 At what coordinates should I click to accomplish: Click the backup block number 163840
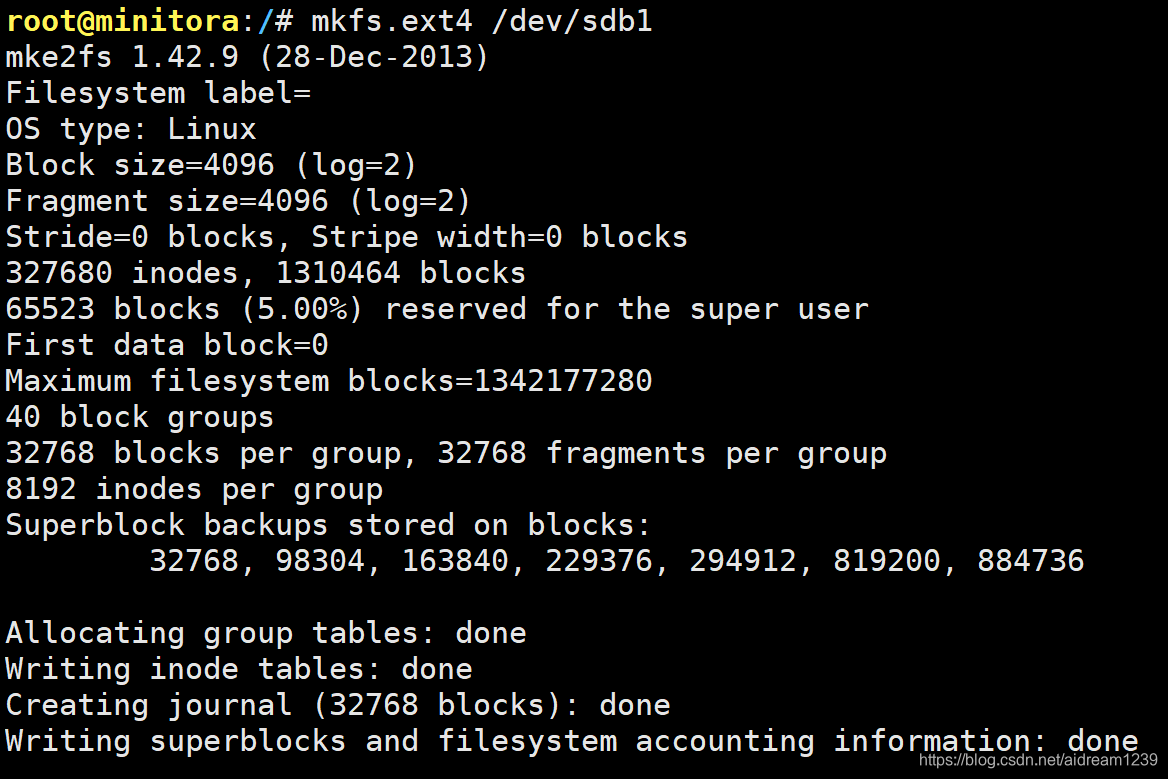click(455, 561)
